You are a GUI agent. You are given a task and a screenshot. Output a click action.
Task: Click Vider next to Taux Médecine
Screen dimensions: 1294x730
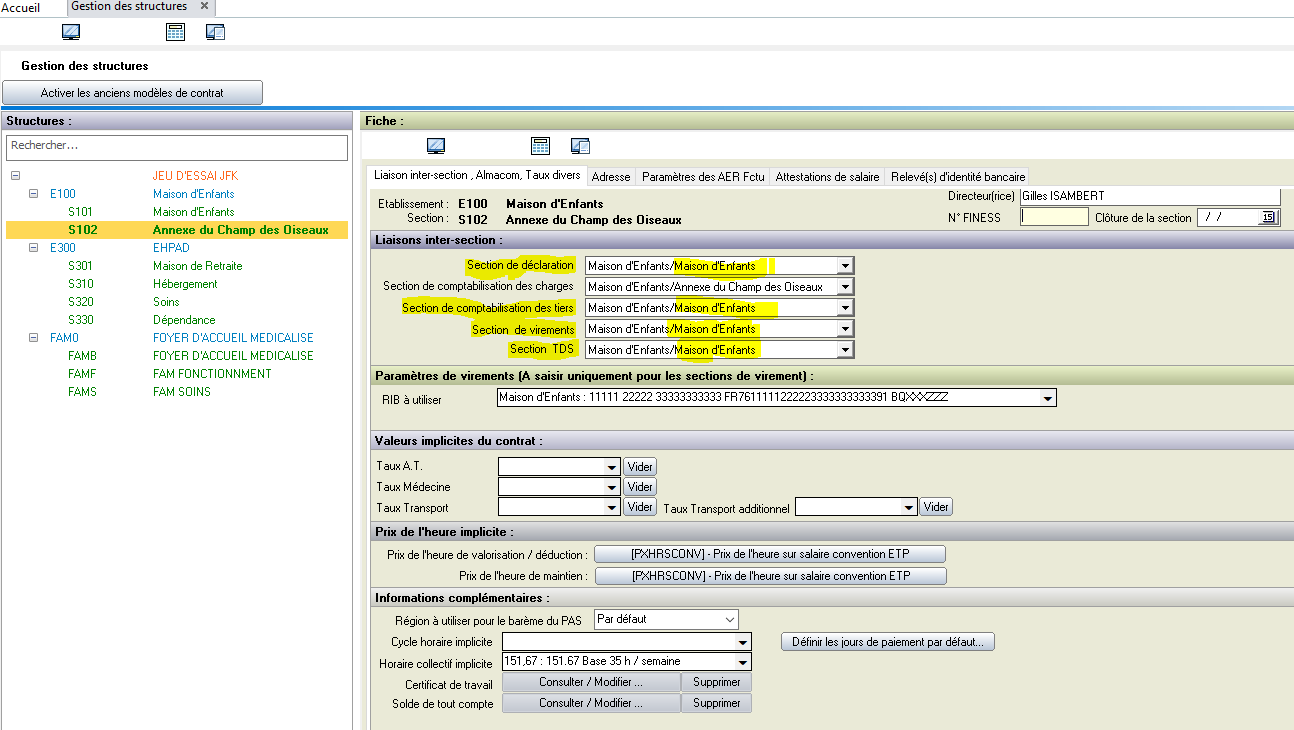pyautogui.click(x=640, y=488)
